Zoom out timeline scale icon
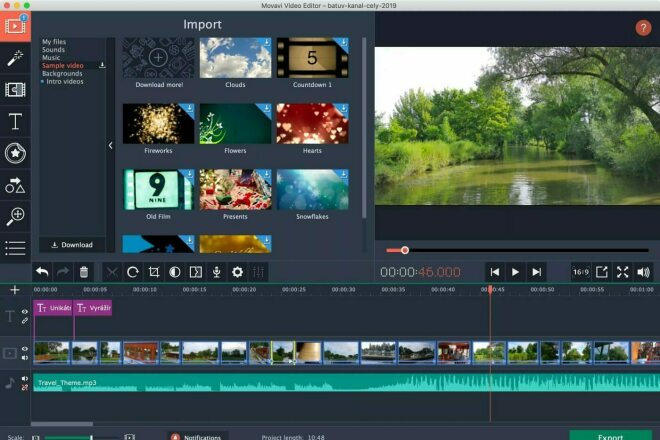 point(36,437)
